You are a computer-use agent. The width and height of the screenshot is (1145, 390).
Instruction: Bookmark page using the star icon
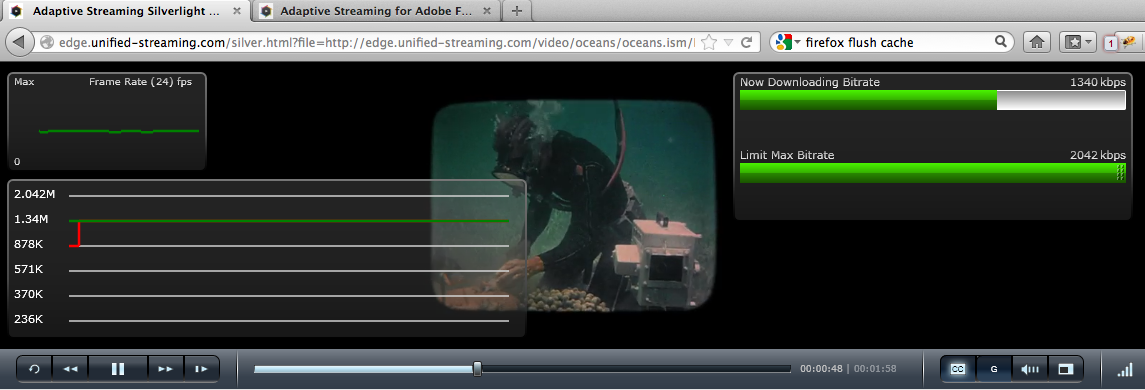[x=708, y=42]
